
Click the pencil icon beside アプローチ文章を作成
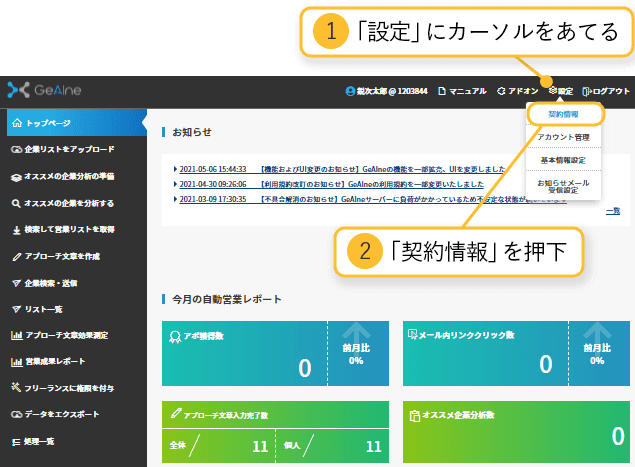coord(17,256)
